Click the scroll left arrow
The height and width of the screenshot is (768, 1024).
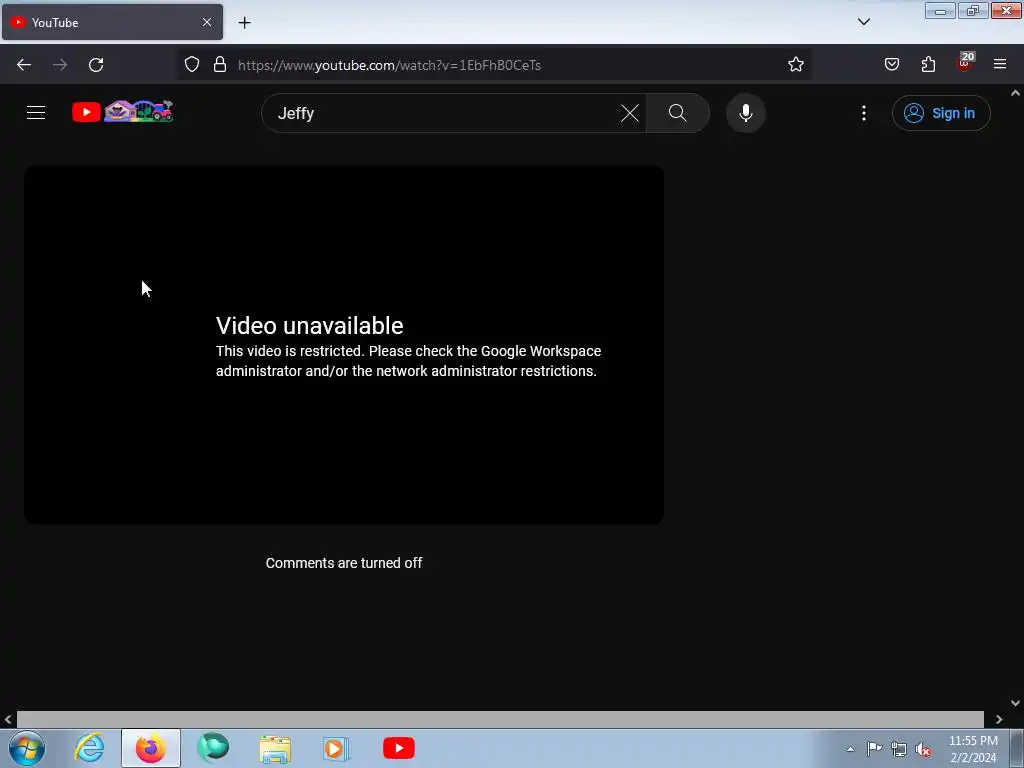(8, 719)
